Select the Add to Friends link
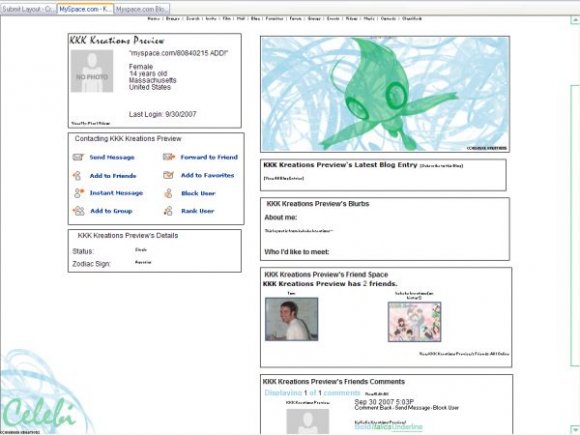This screenshot has width=580, height=435. pyautogui.click(x=113, y=176)
